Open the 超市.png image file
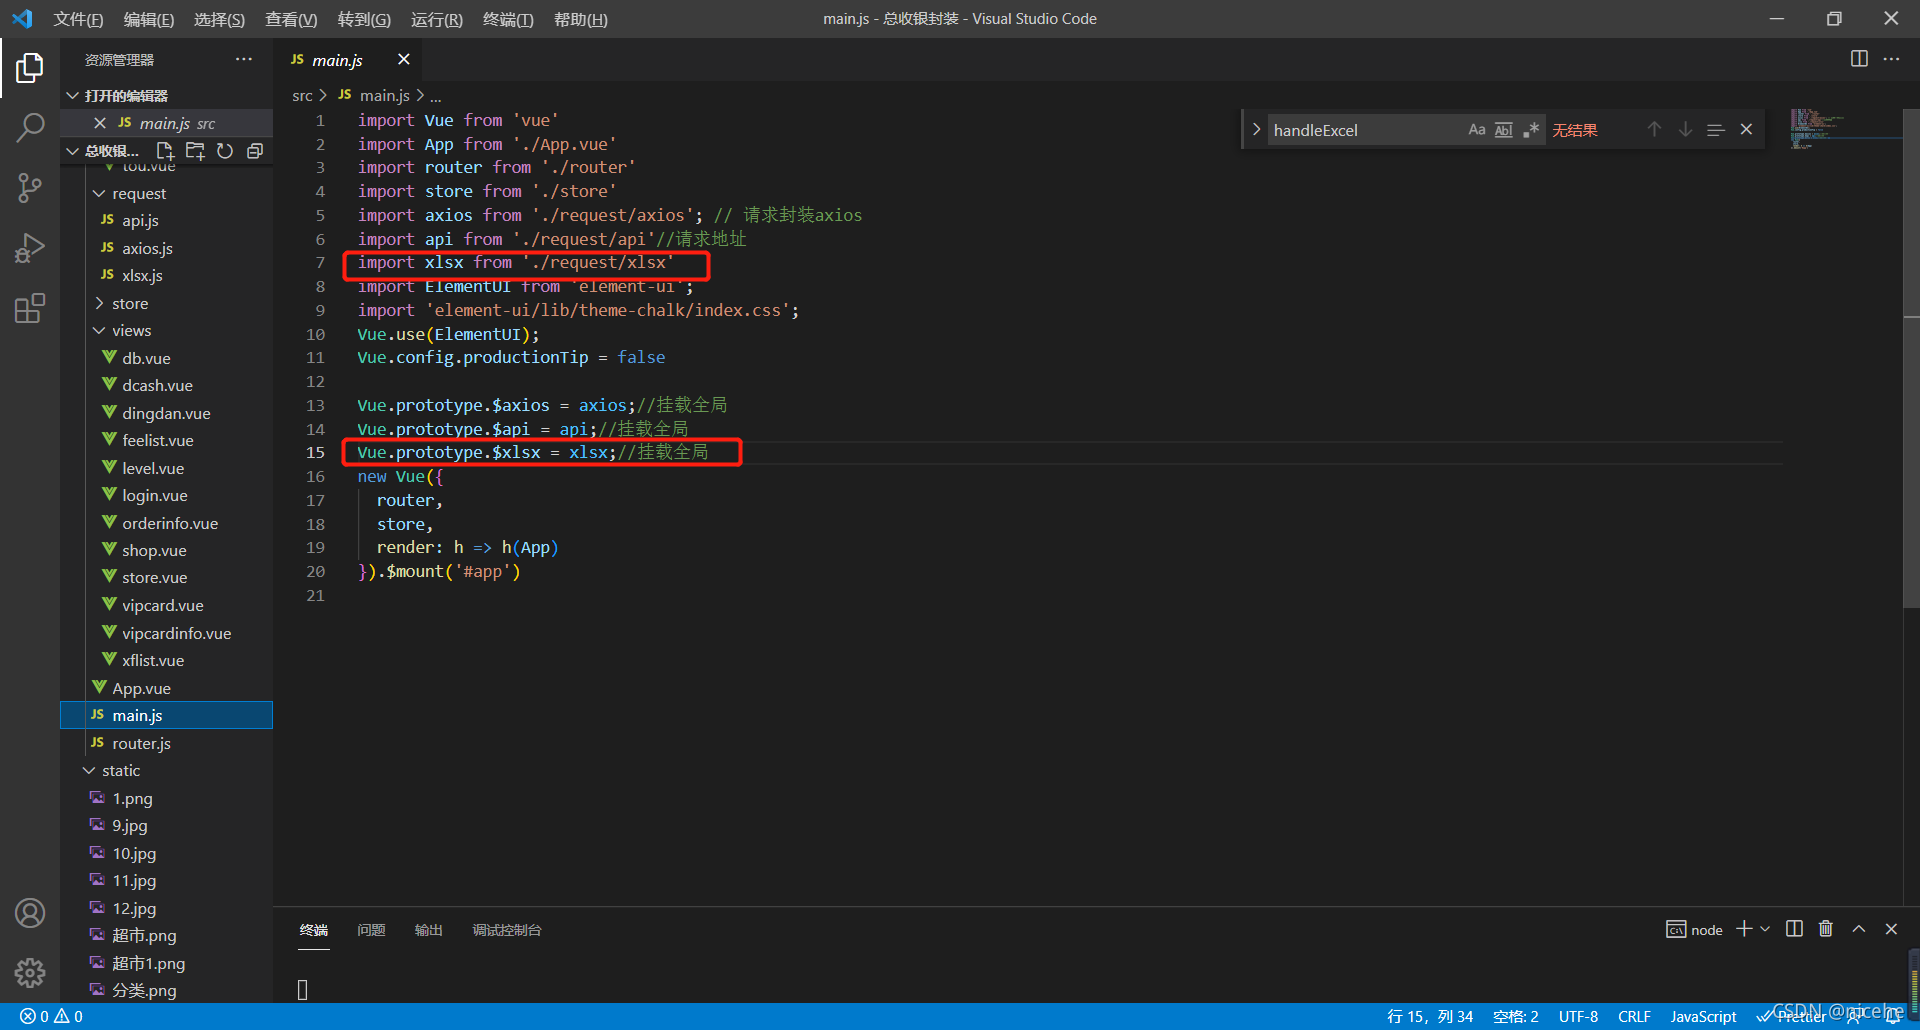The image size is (1920, 1030). point(144,935)
